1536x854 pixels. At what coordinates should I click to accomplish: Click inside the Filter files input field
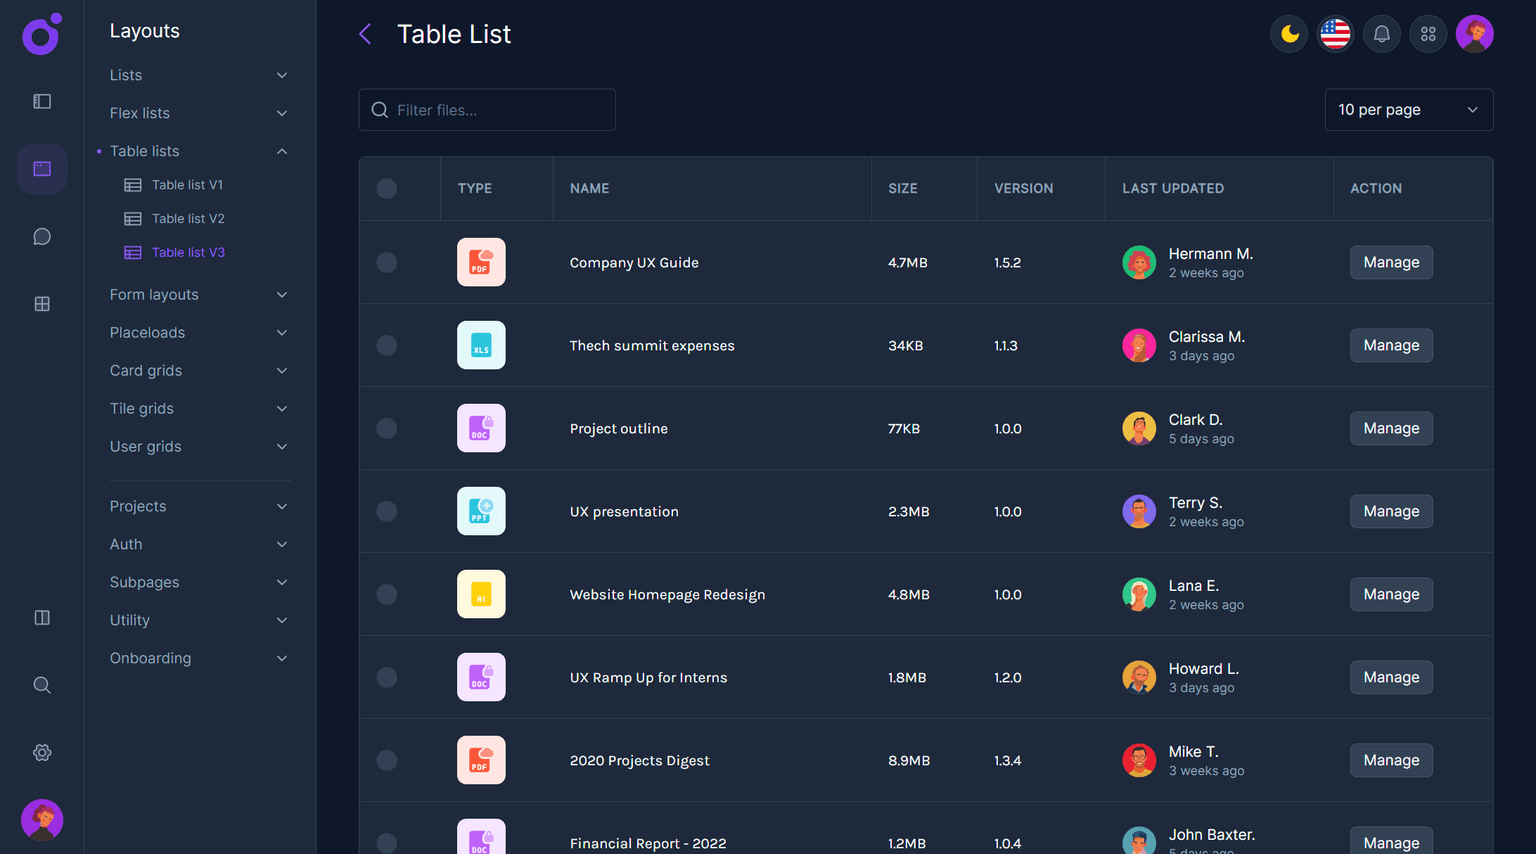click(x=487, y=109)
